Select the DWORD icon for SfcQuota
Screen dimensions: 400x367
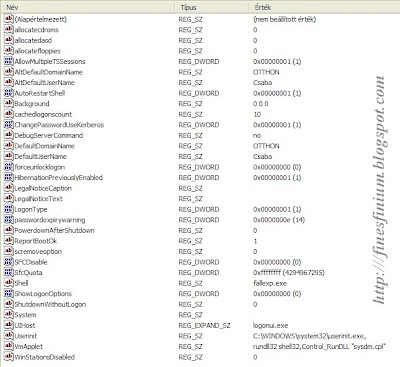(x=8, y=272)
